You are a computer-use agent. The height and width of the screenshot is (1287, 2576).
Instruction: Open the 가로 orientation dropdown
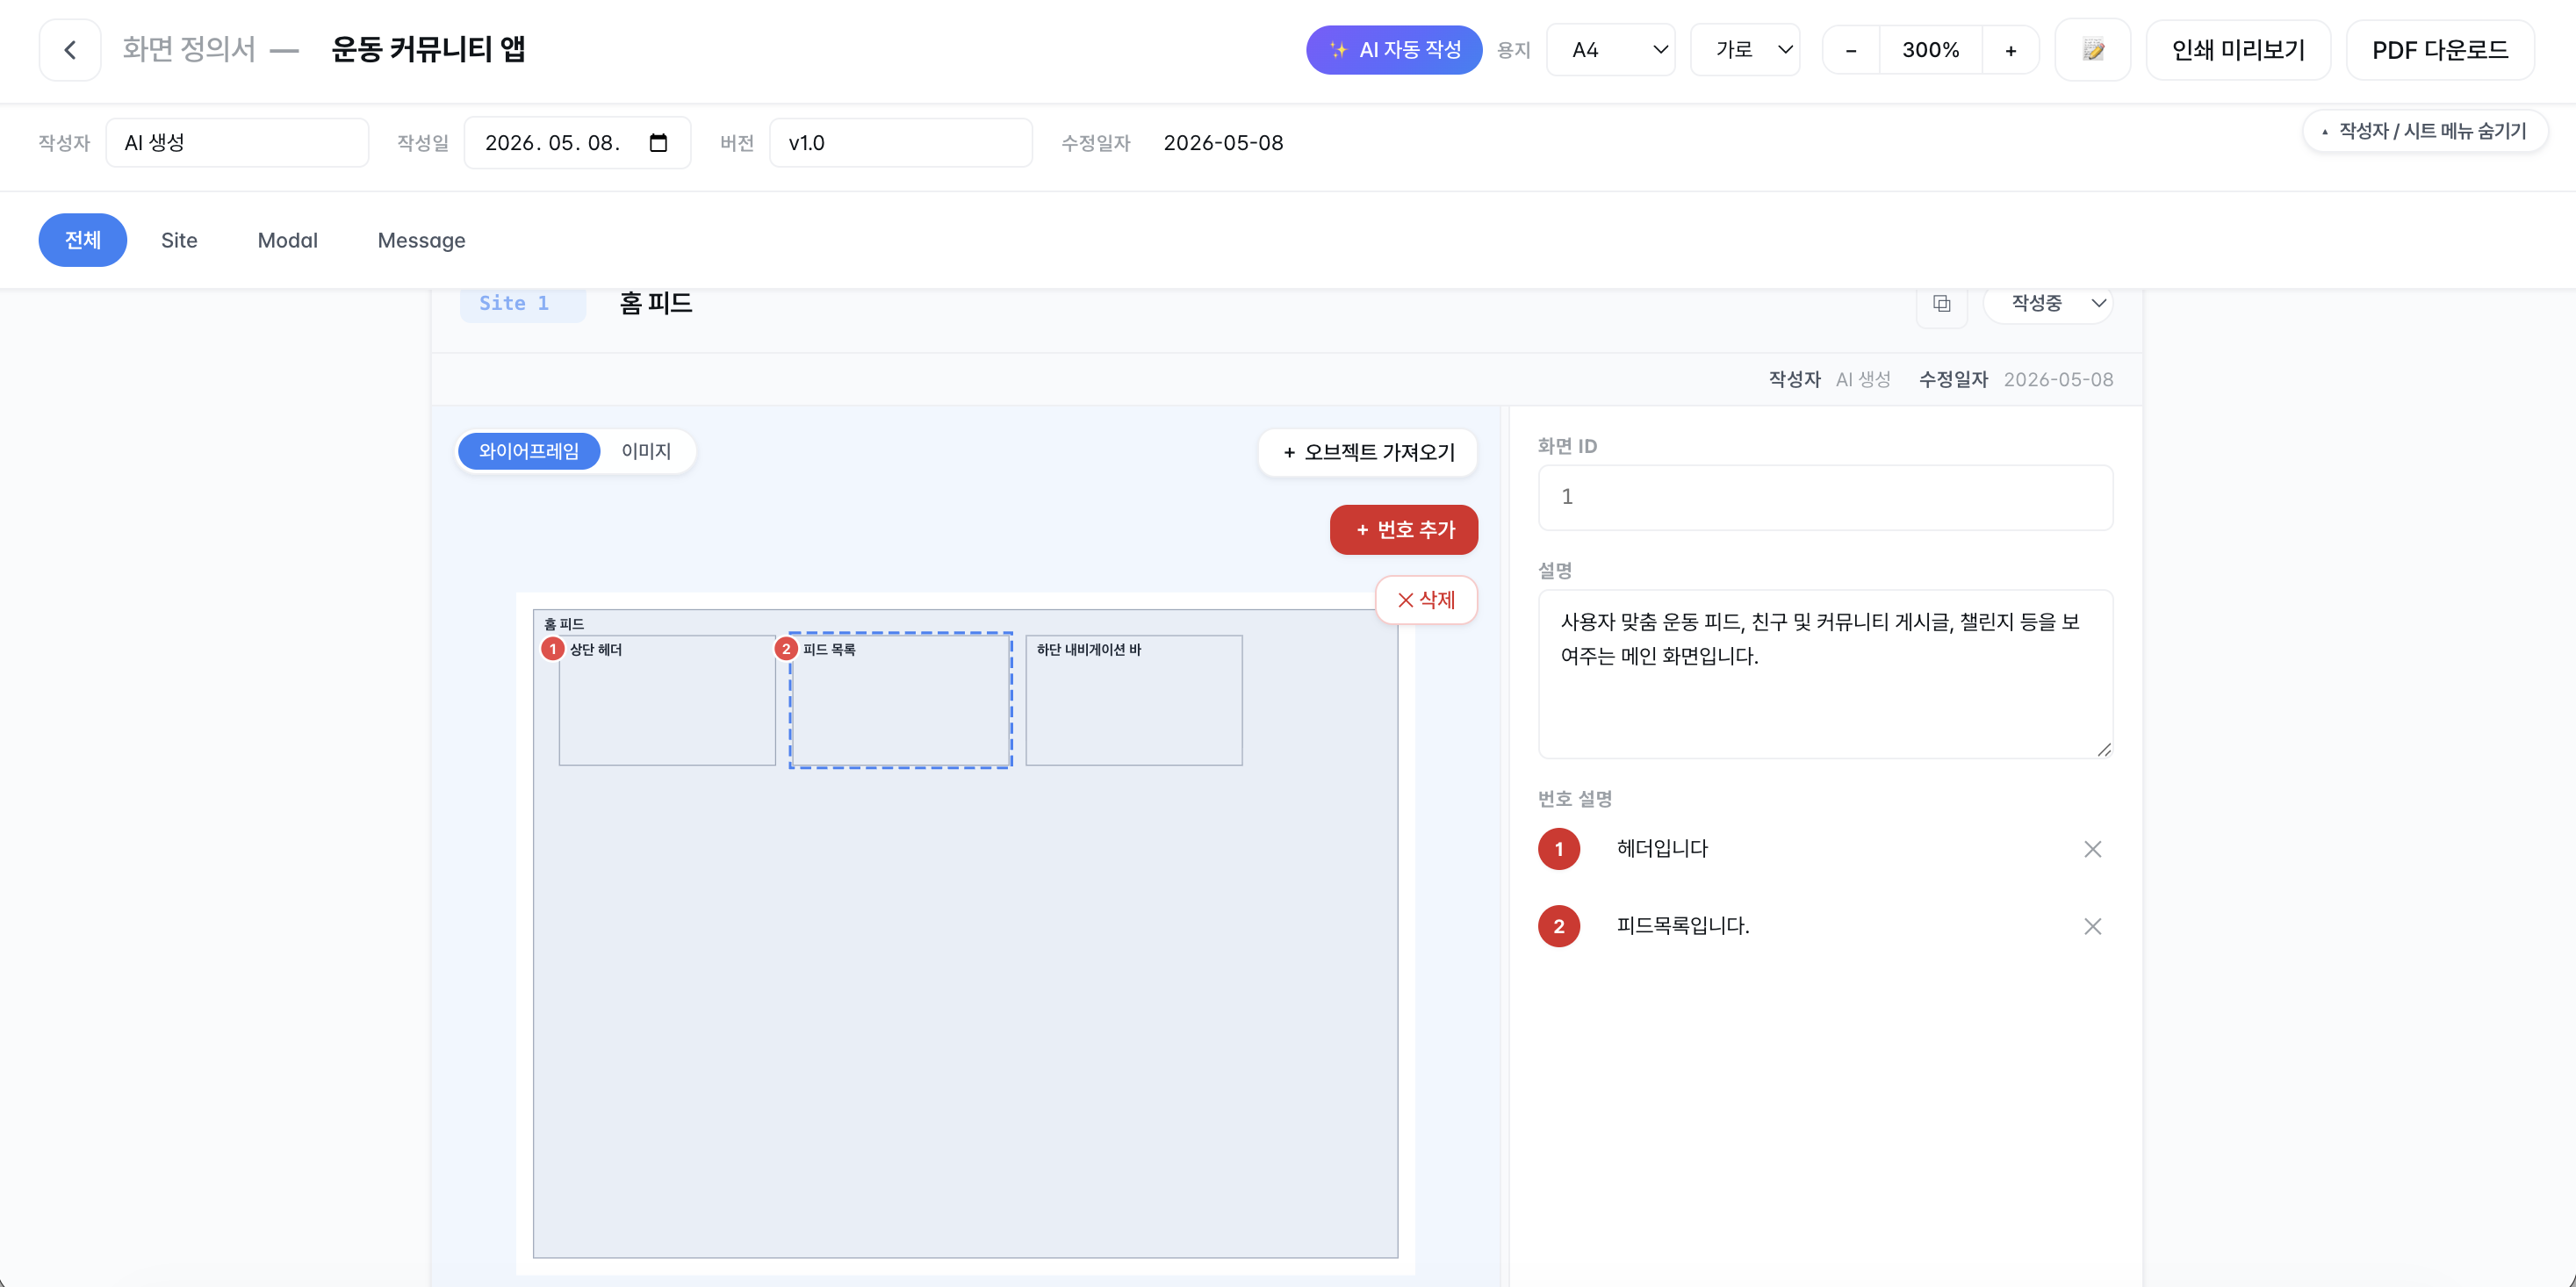pos(1745,50)
